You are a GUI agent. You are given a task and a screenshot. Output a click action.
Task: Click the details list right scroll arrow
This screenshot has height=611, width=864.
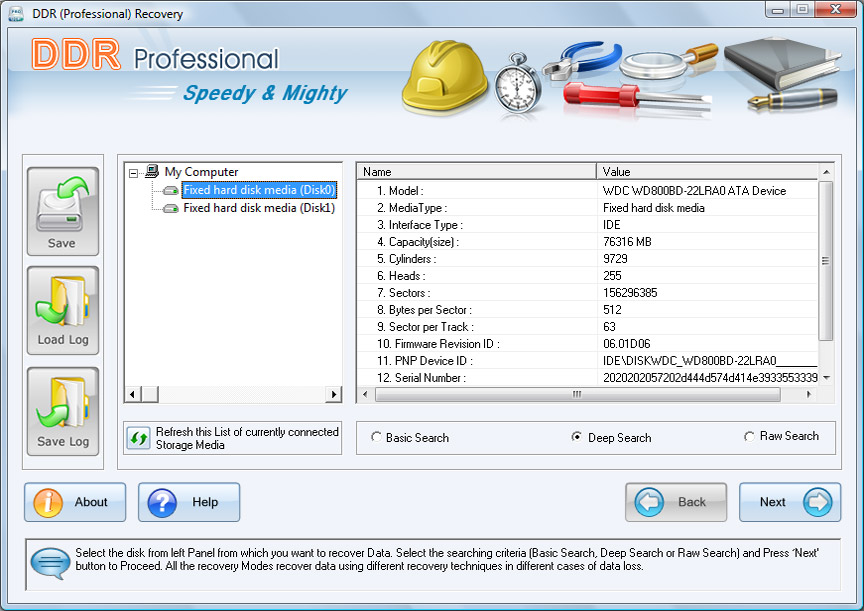click(808, 394)
